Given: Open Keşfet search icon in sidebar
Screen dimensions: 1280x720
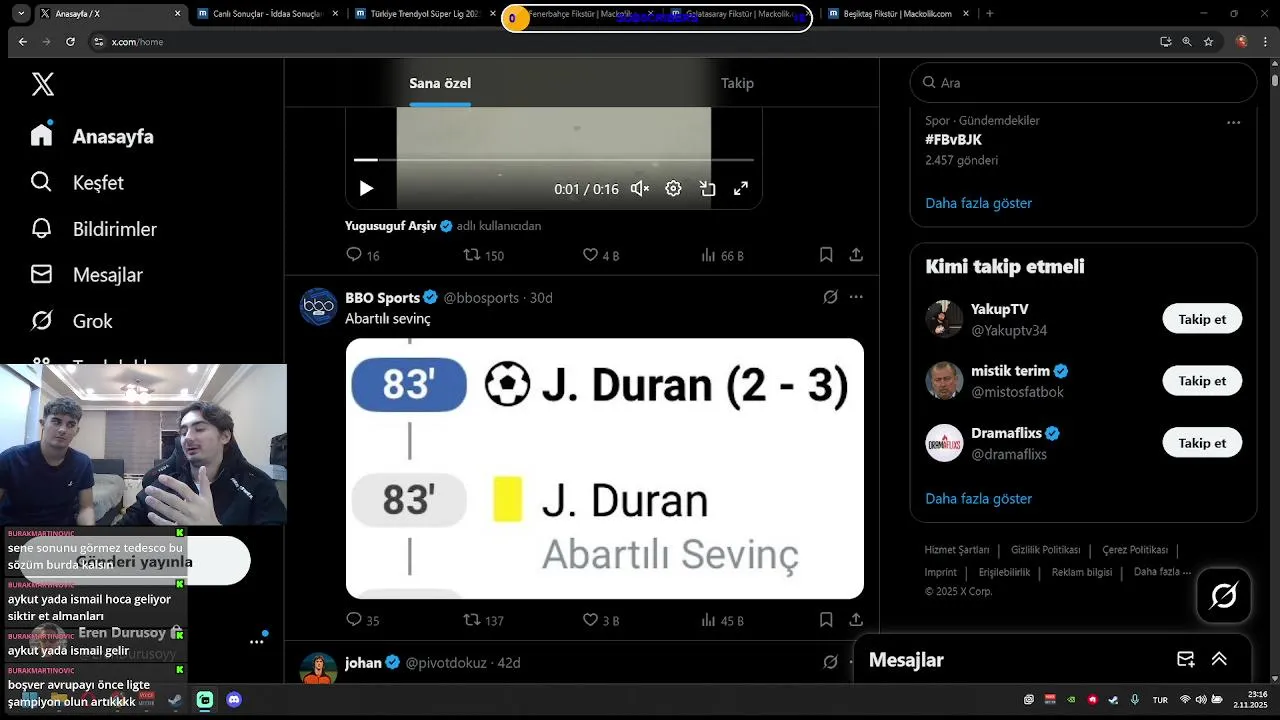Looking at the screenshot, I should [41, 182].
